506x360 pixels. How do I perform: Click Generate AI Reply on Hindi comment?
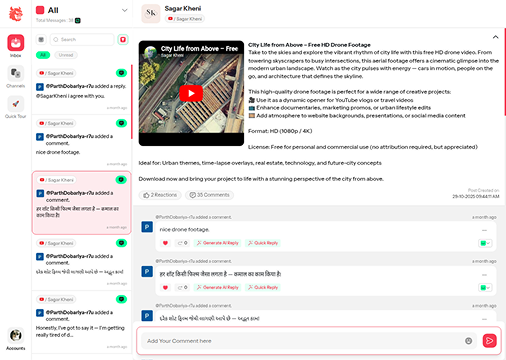click(218, 287)
